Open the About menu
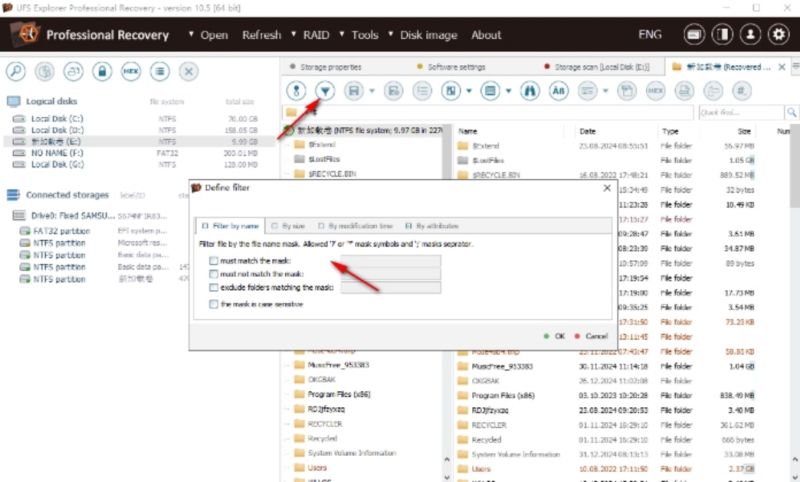Image resolution: width=800 pixels, height=482 pixels. [486, 35]
